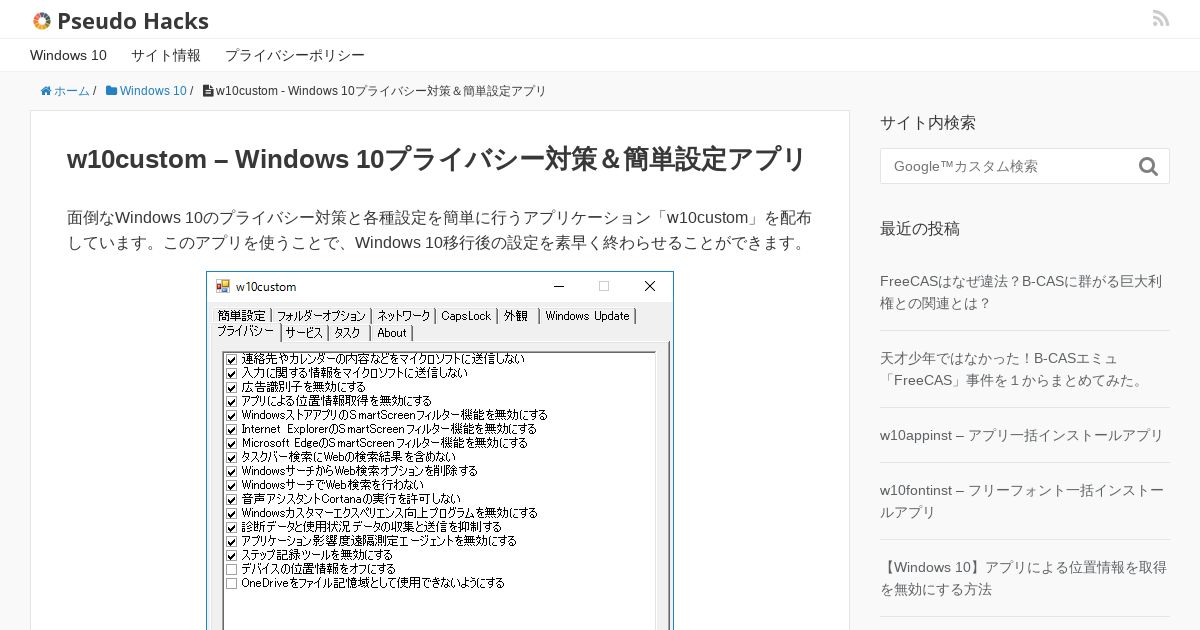Image resolution: width=1200 pixels, height=630 pixels.
Task: Uncheck WindowsサーチからWeb検索オプションを削除する
Action: click(x=231, y=471)
